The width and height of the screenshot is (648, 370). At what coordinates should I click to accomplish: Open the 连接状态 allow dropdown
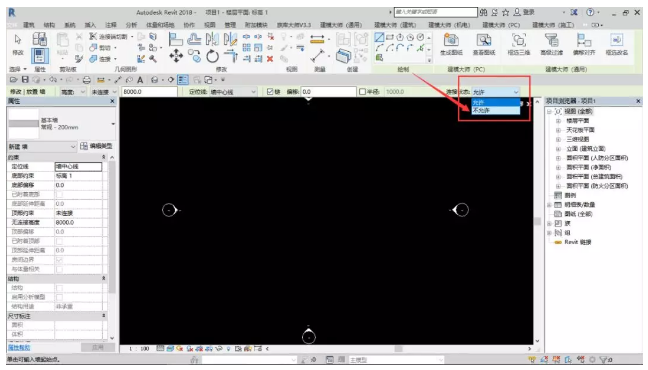496,92
